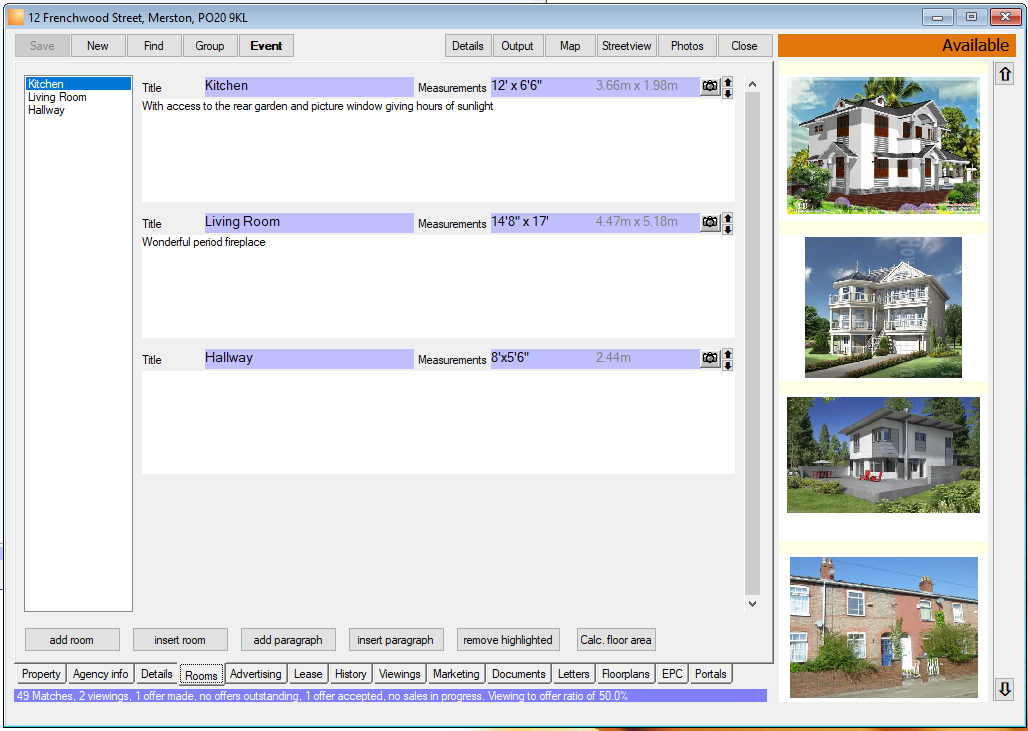The height and width of the screenshot is (731, 1028).
Task: Click rooms scrollbar down arrow
Action: click(x=753, y=604)
